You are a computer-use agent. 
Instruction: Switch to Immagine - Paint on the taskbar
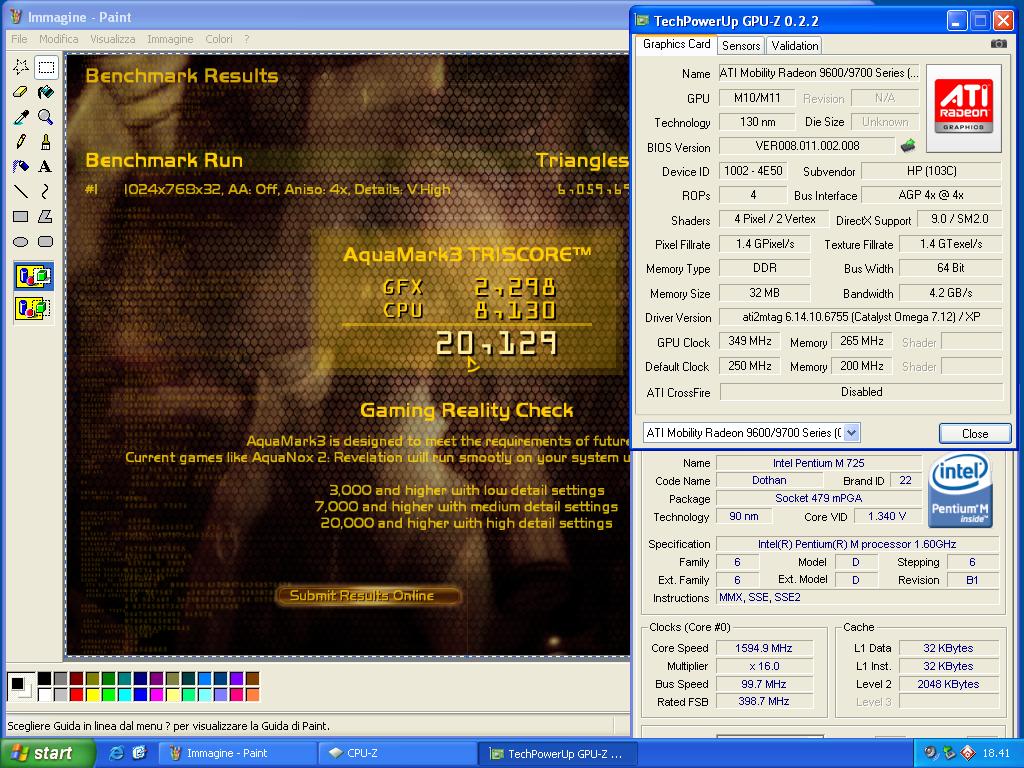coord(238,753)
